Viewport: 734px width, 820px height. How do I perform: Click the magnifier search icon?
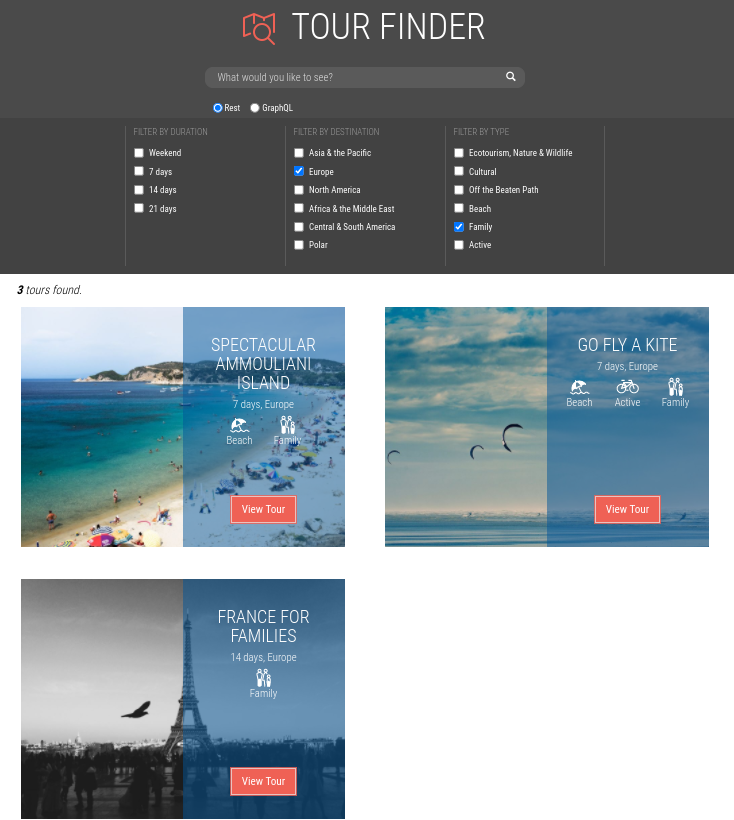point(511,77)
